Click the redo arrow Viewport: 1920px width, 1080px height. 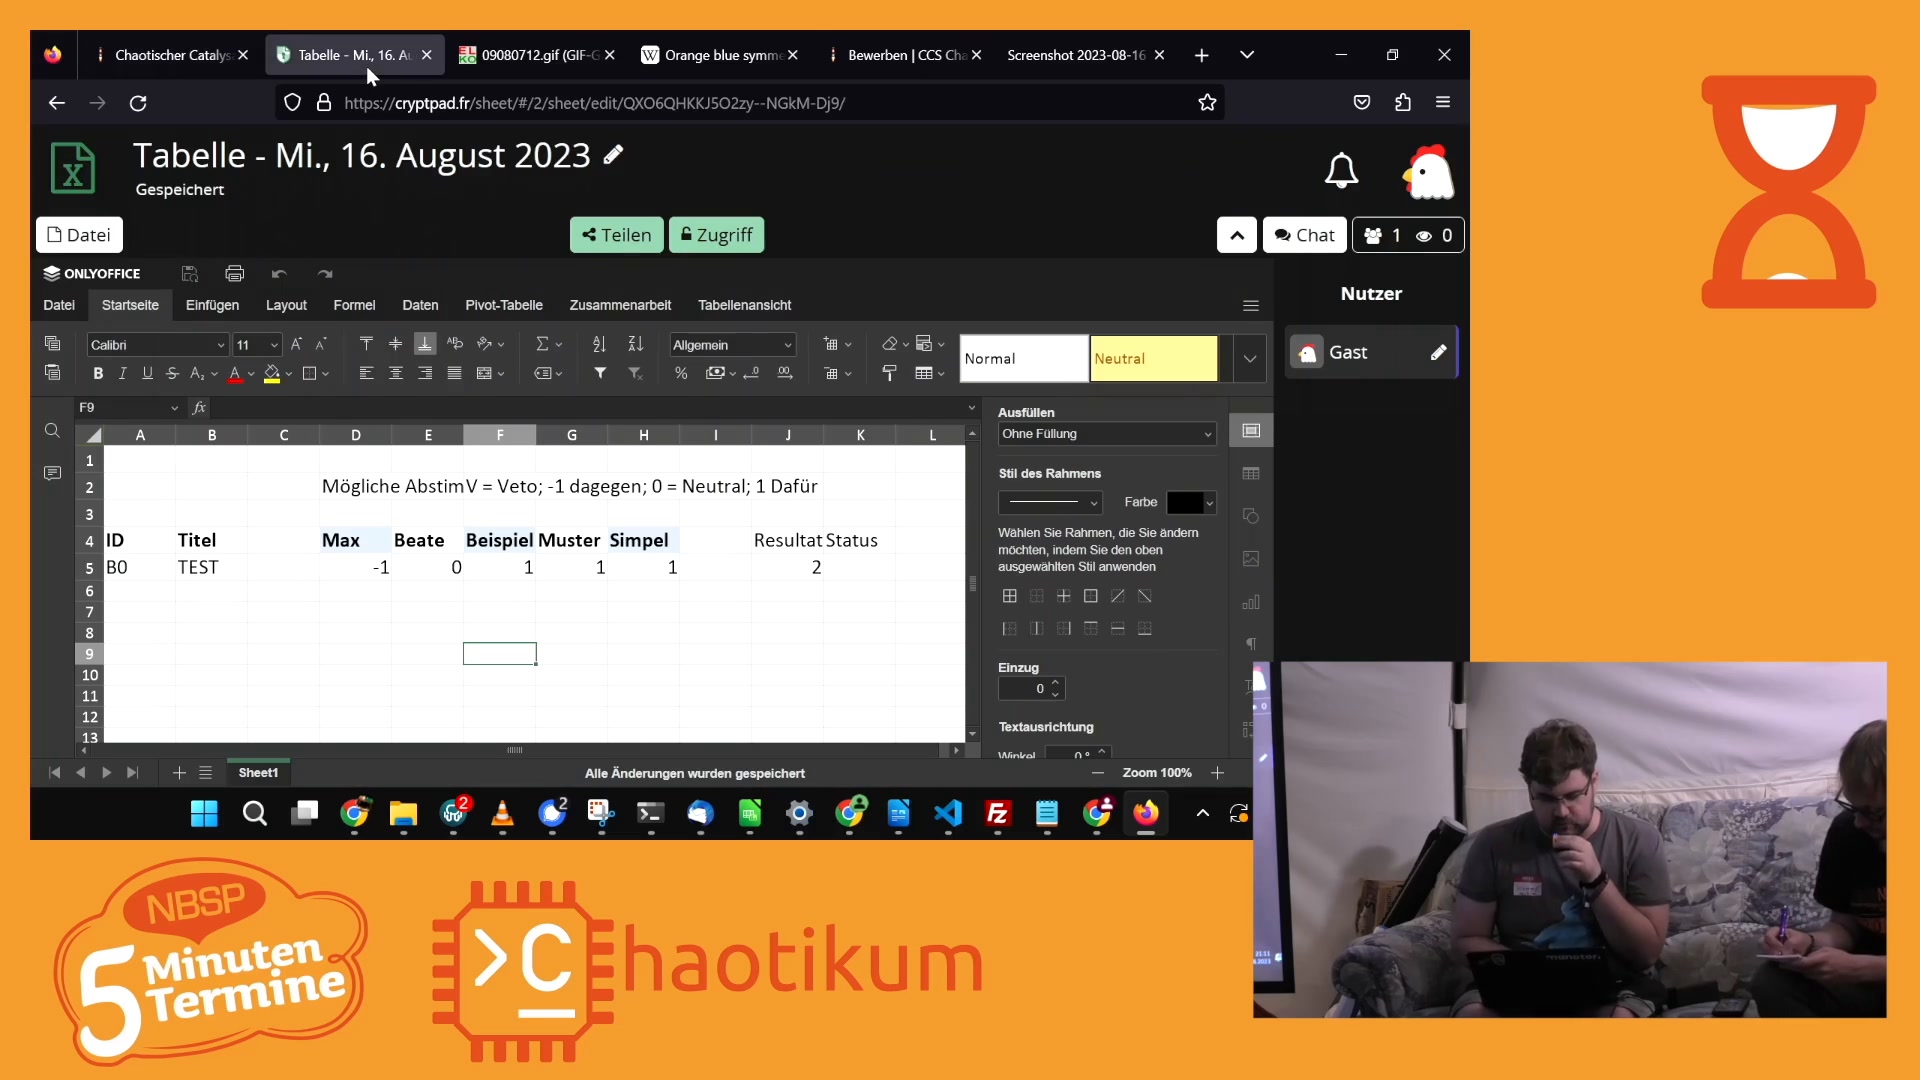(324, 274)
